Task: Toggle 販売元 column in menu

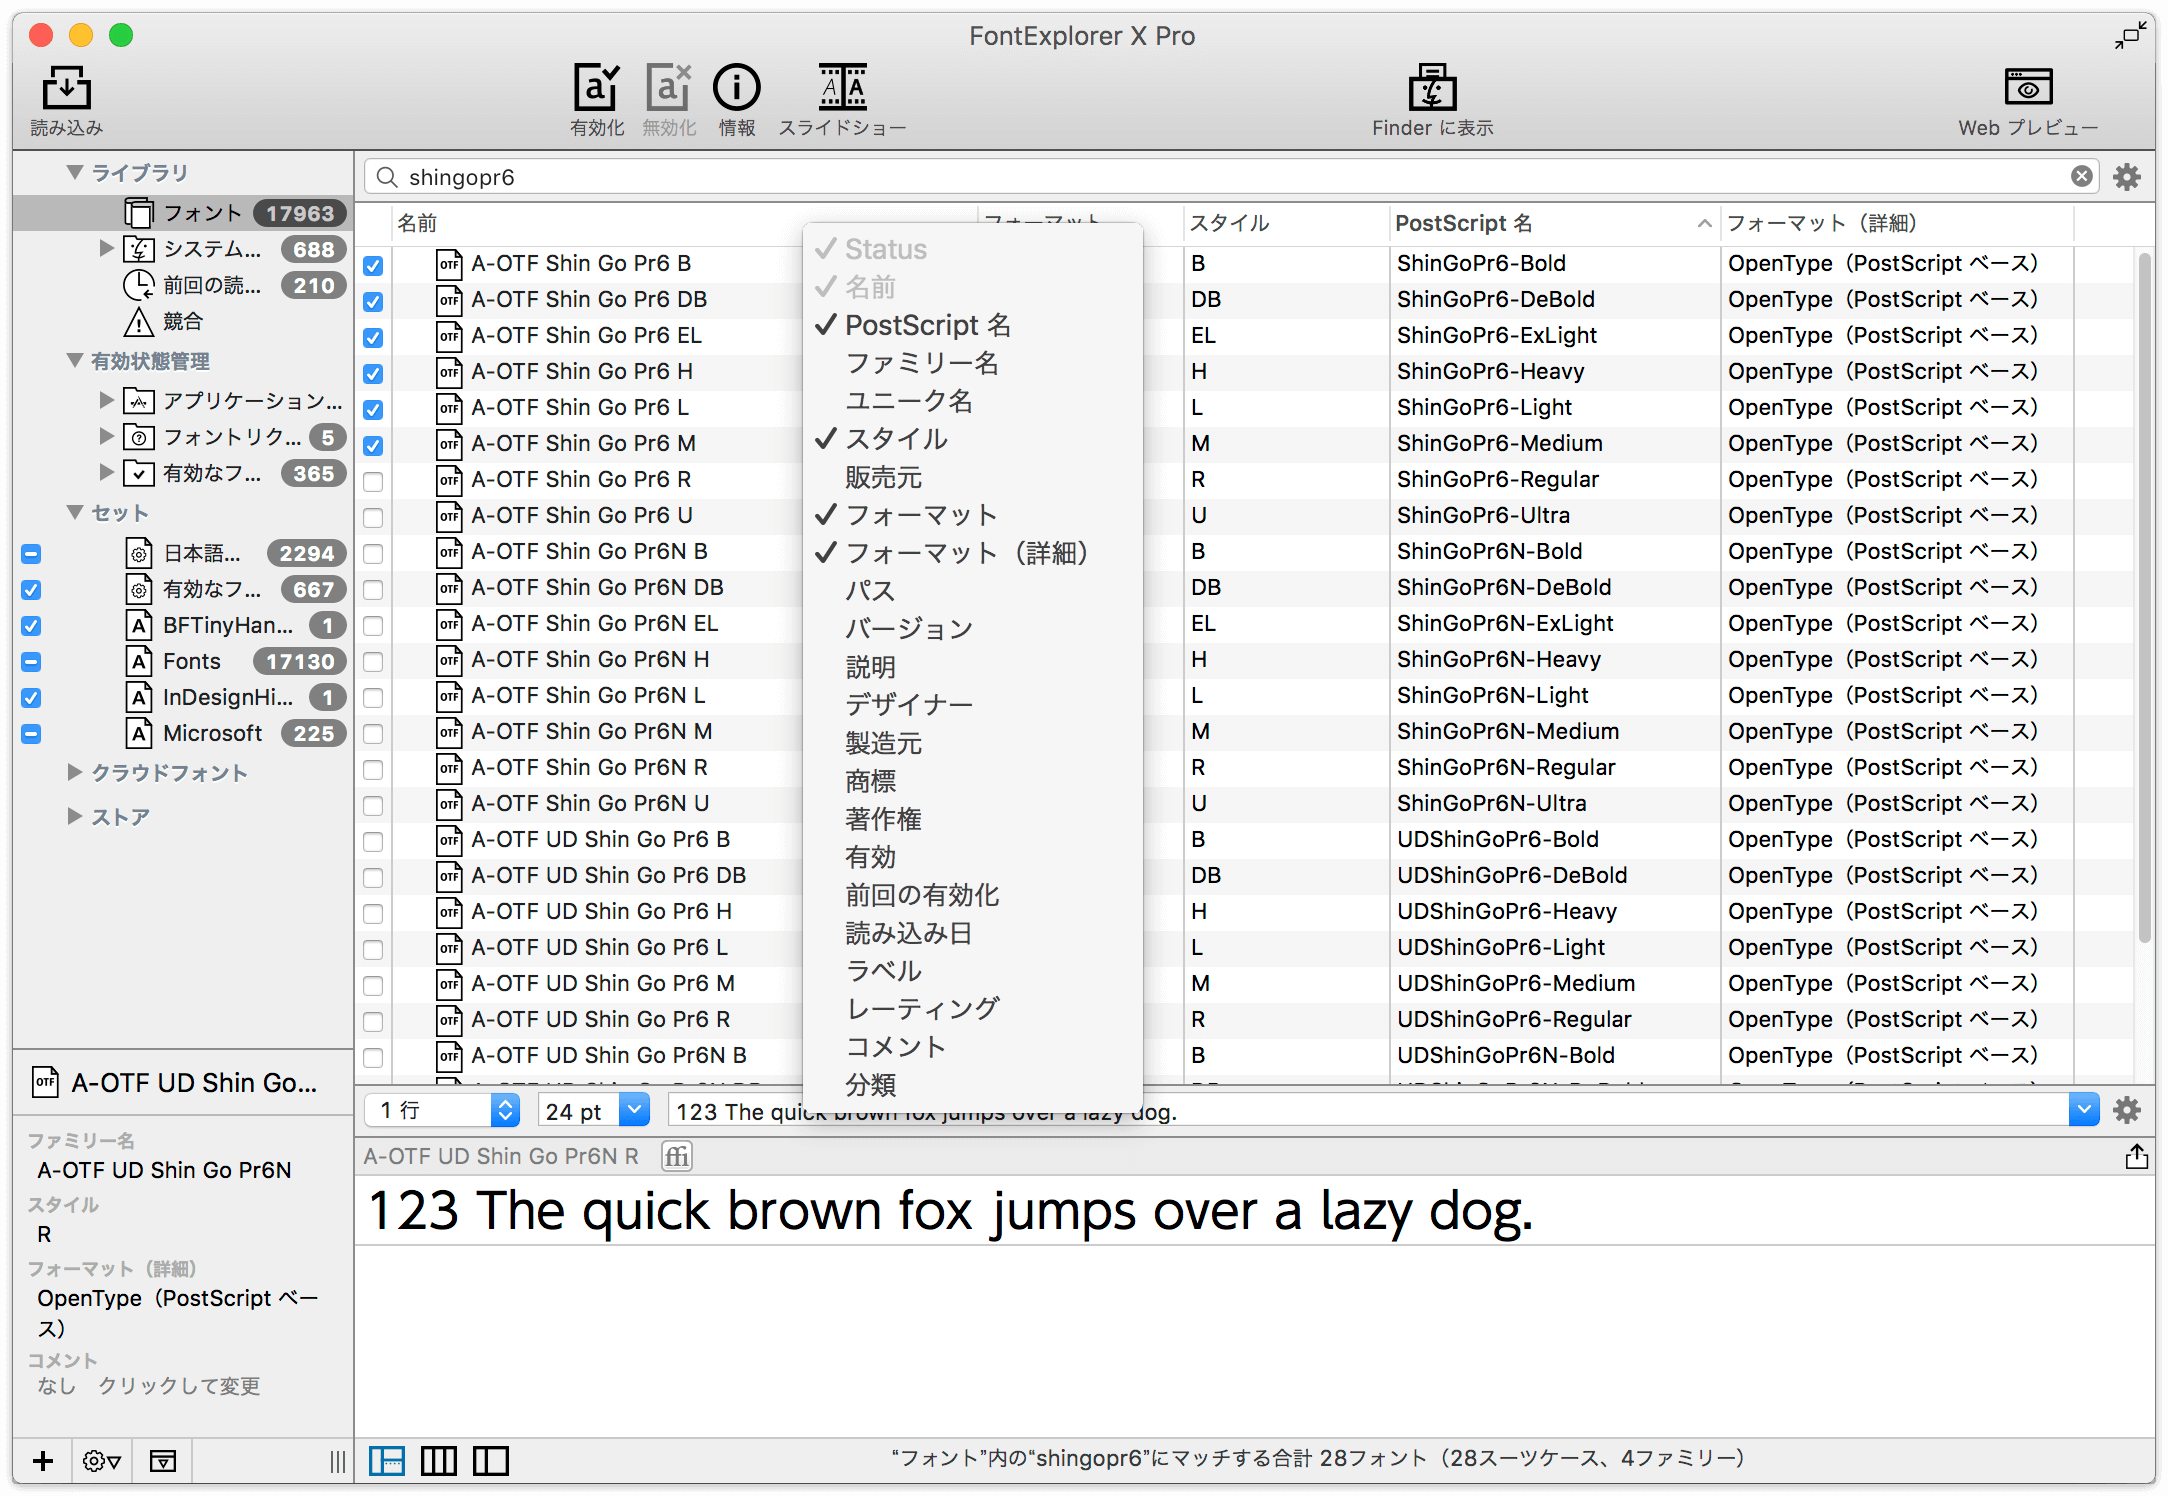Action: (x=972, y=477)
